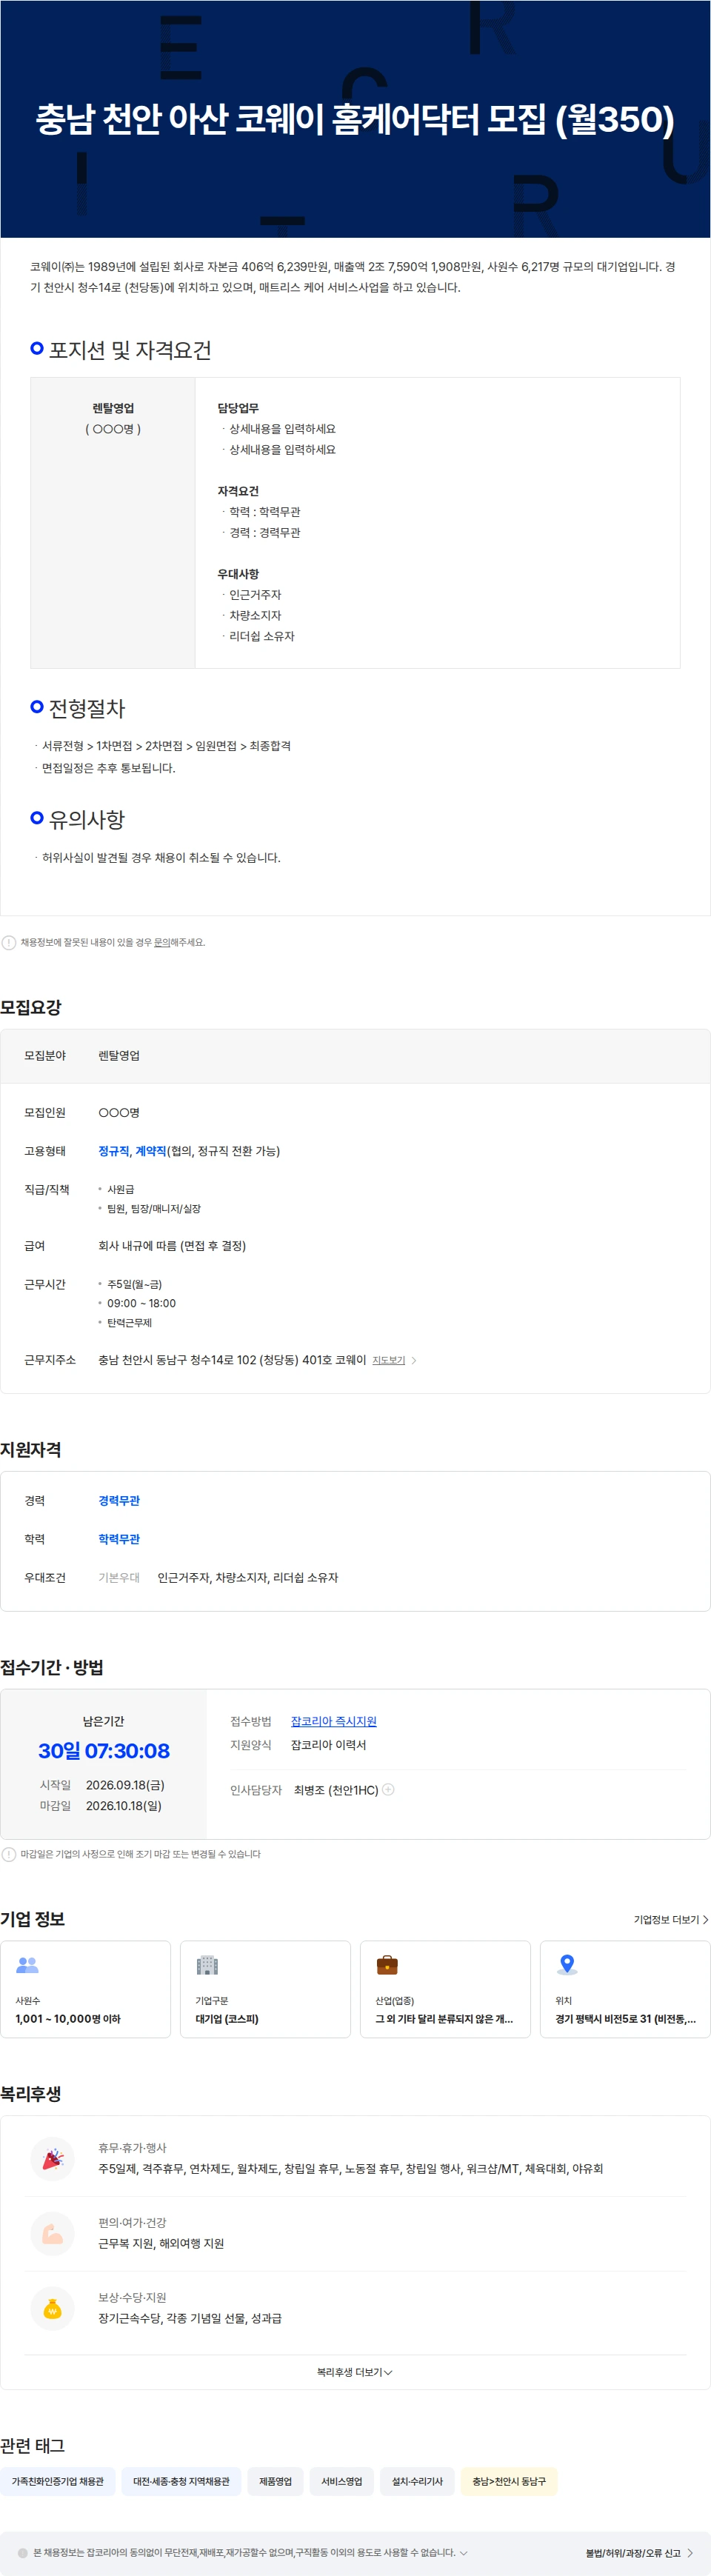Click the 회사 내규에 따름 salary text
Viewport: 711px width, 2576px height.
172,1246
